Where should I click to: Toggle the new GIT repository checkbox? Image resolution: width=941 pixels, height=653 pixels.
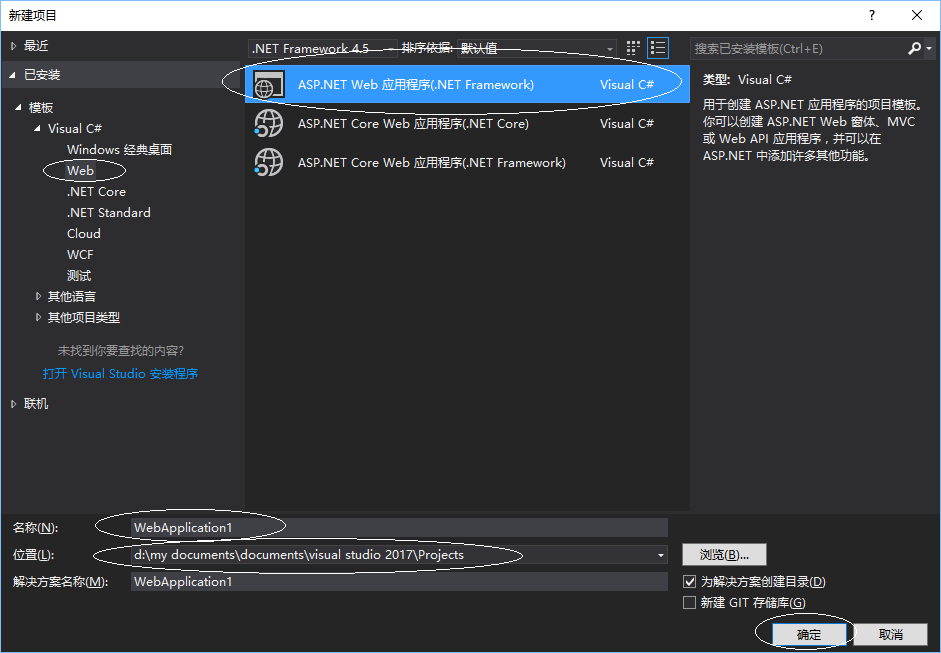(x=690, y=603)
